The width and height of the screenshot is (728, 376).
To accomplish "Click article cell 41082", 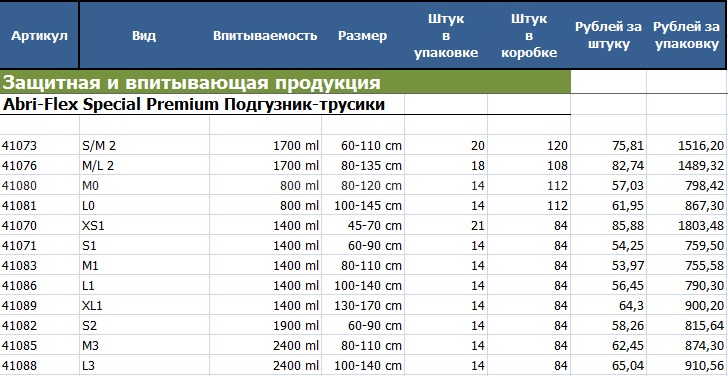I will pyautogui.click(x=39, y=325).
